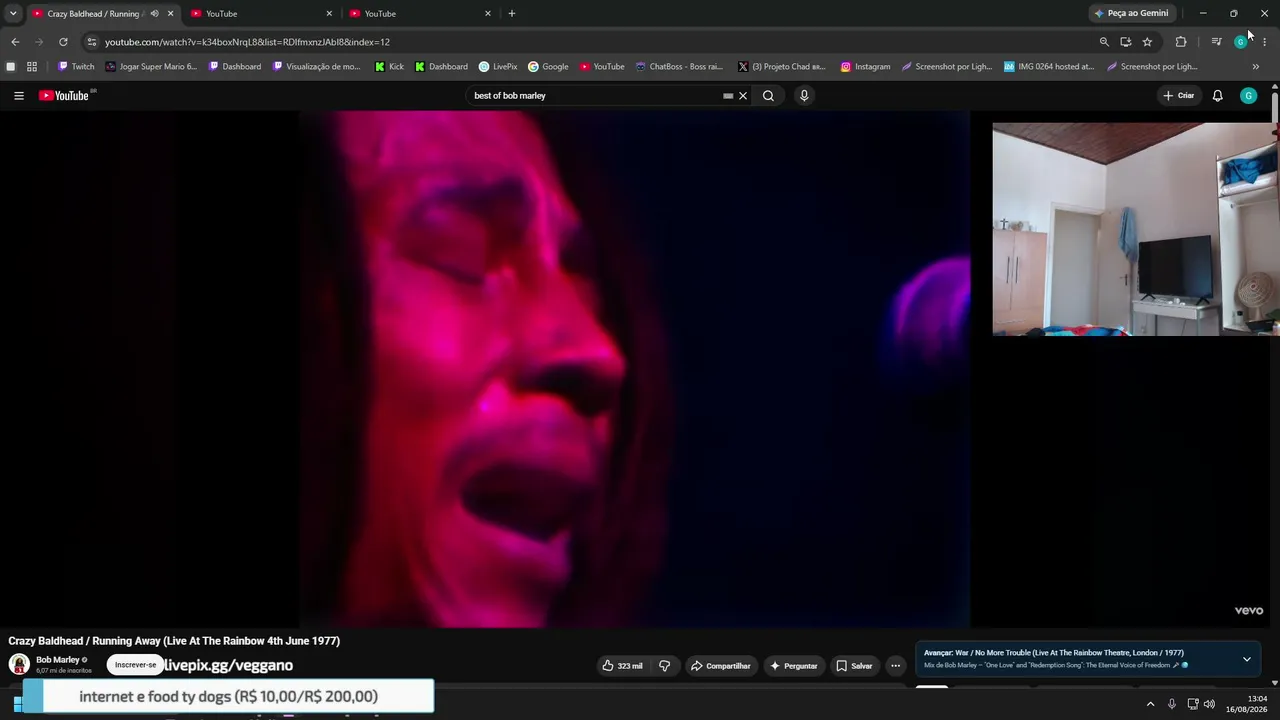Open the media controls icon in toolbar
1280x720 pixels.
coord(1216,42)
